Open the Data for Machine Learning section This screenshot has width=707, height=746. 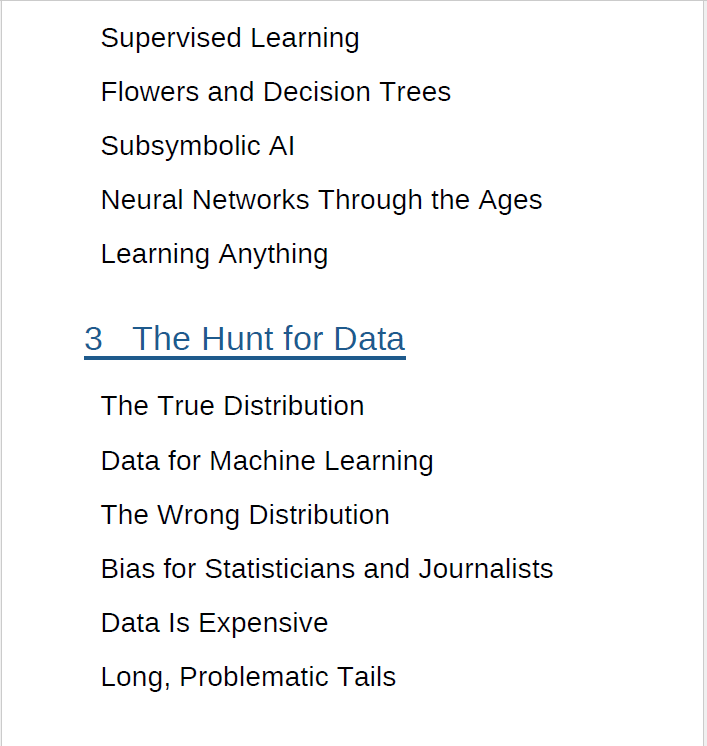click(x=267, y=461)
